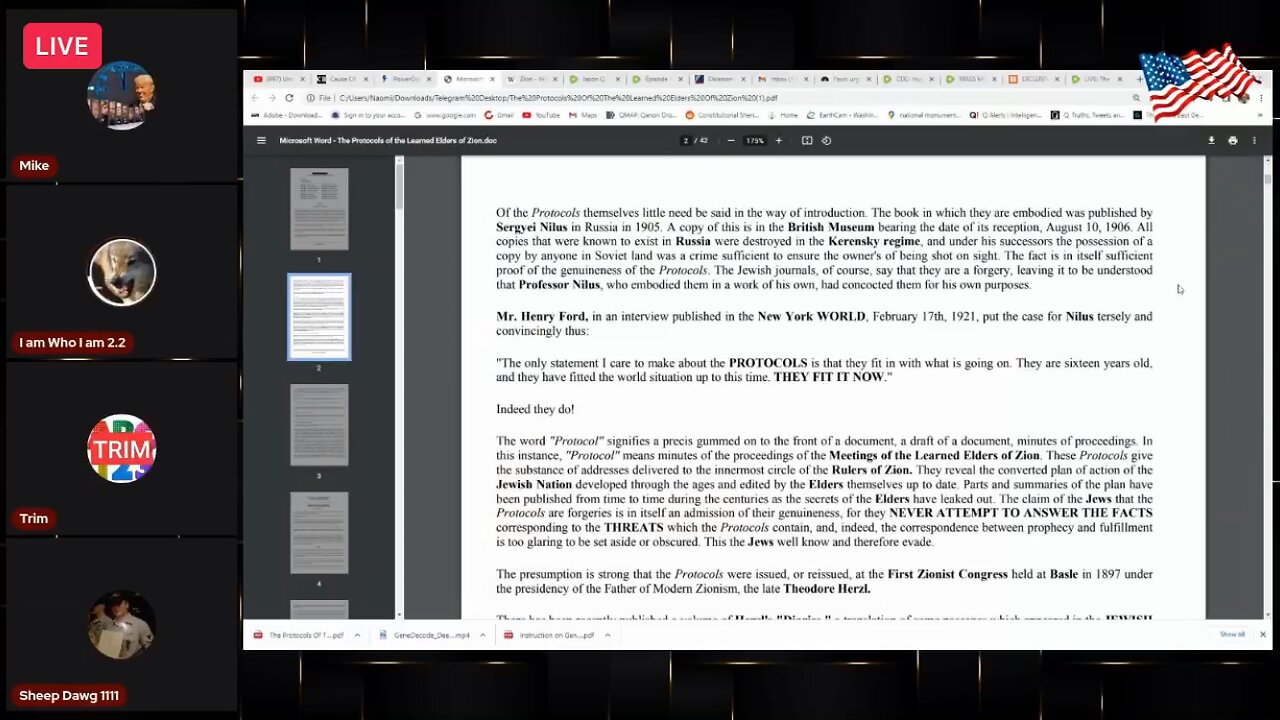Click the fit to page icon
This screenshot has height=720, width=1280.
click(807, 140)
